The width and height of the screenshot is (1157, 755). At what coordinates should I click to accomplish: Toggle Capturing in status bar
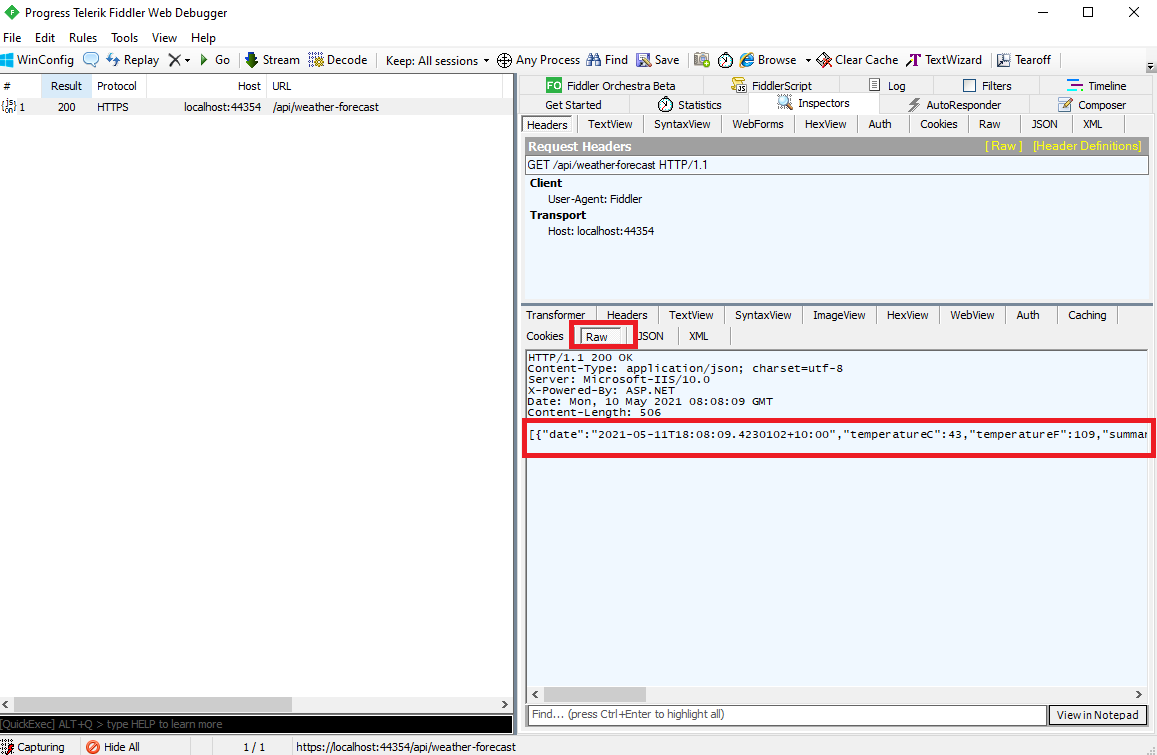click(33, 747)
